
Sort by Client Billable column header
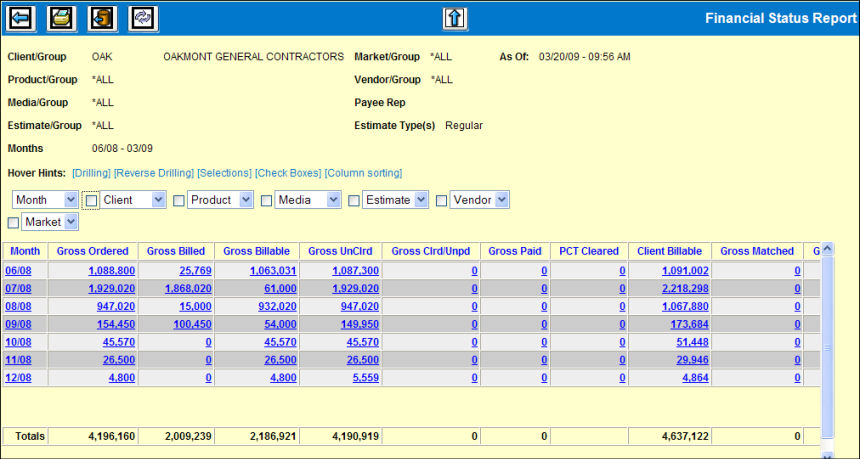tap(670, 251)
